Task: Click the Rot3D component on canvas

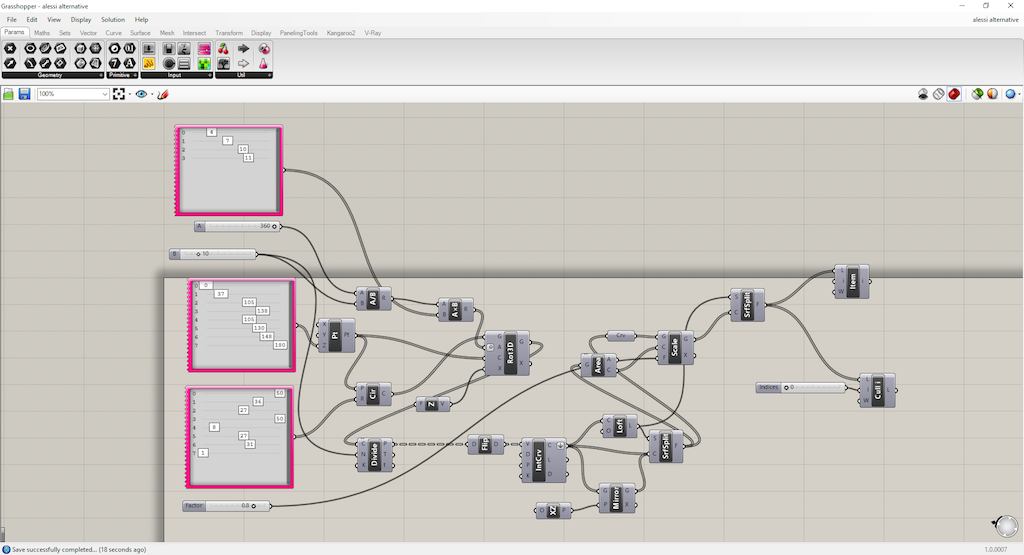Action: point(509,353)
